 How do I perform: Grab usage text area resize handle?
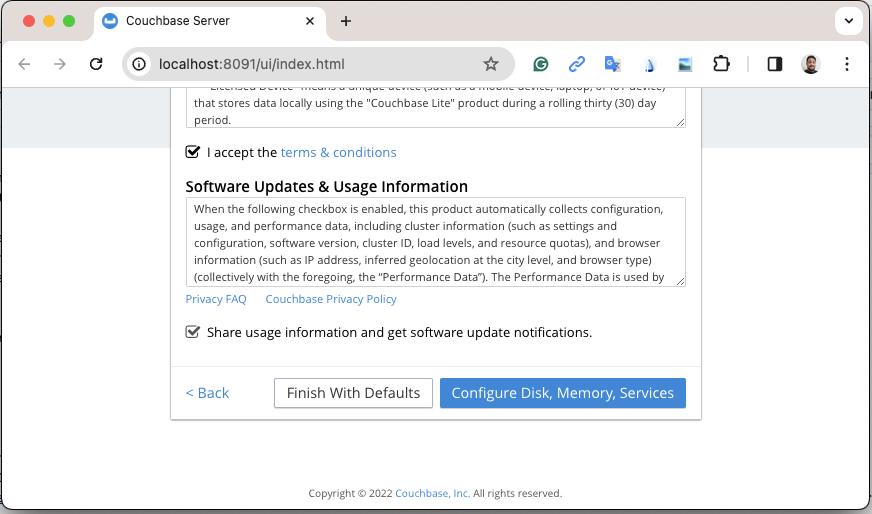pyautogui.click(x=680, y=281)
